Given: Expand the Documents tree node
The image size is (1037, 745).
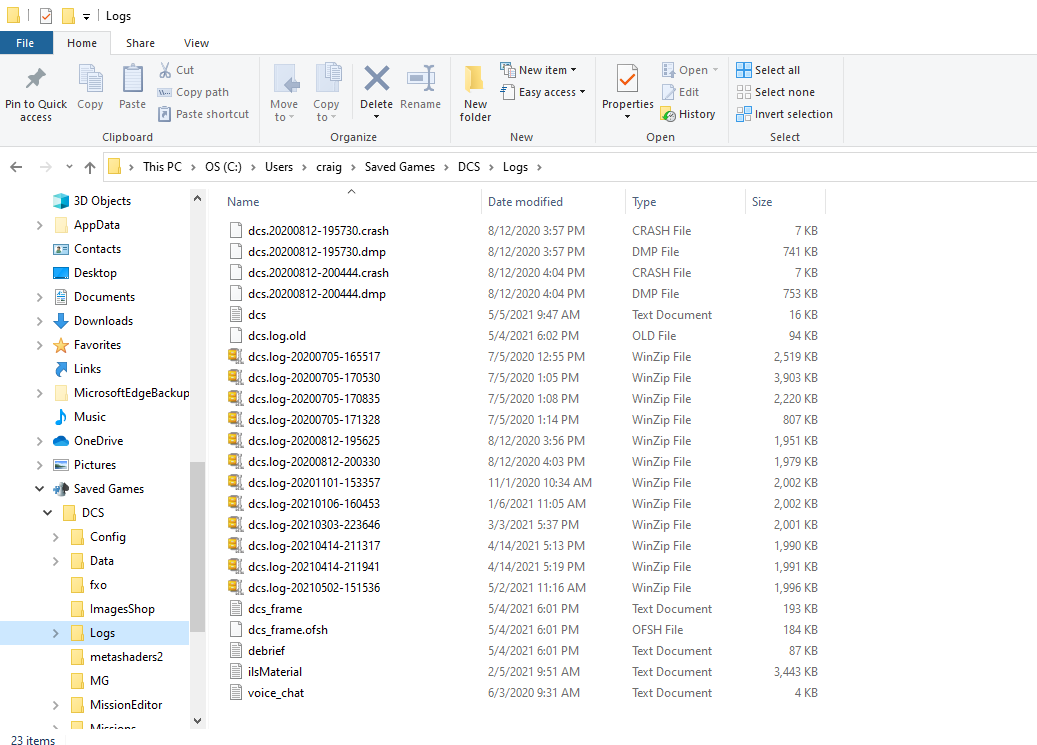Looking at the screenshot, I should 40,297.
